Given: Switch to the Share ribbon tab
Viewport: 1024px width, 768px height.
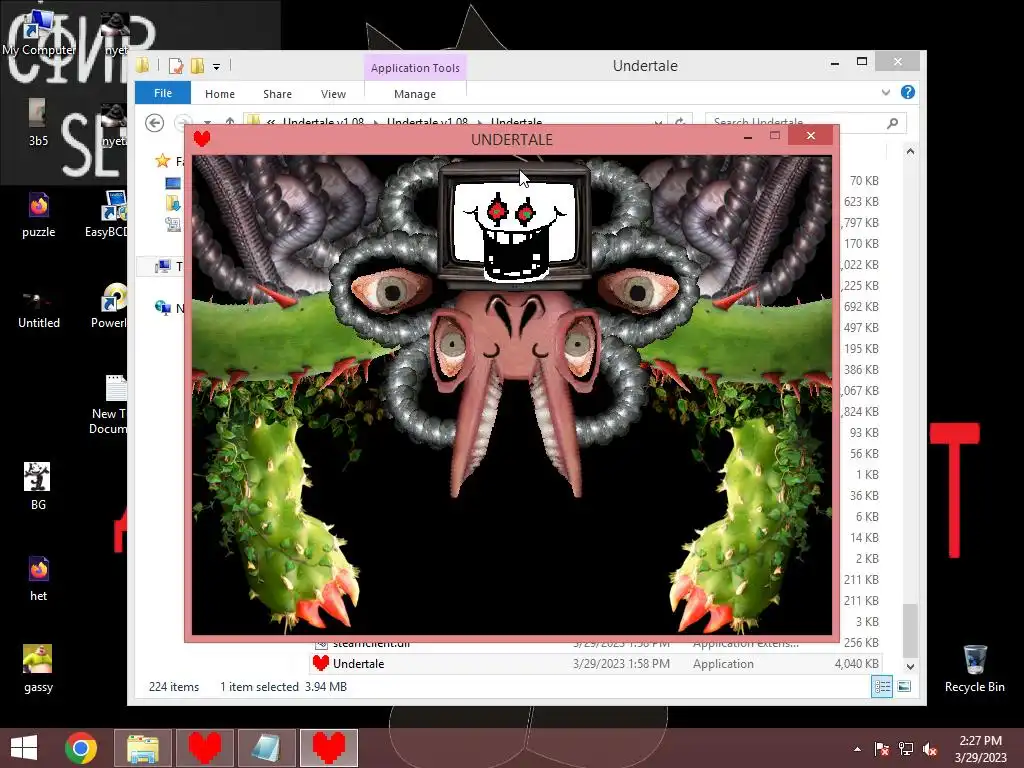Looking at the screenshot, I should [278, 94].
